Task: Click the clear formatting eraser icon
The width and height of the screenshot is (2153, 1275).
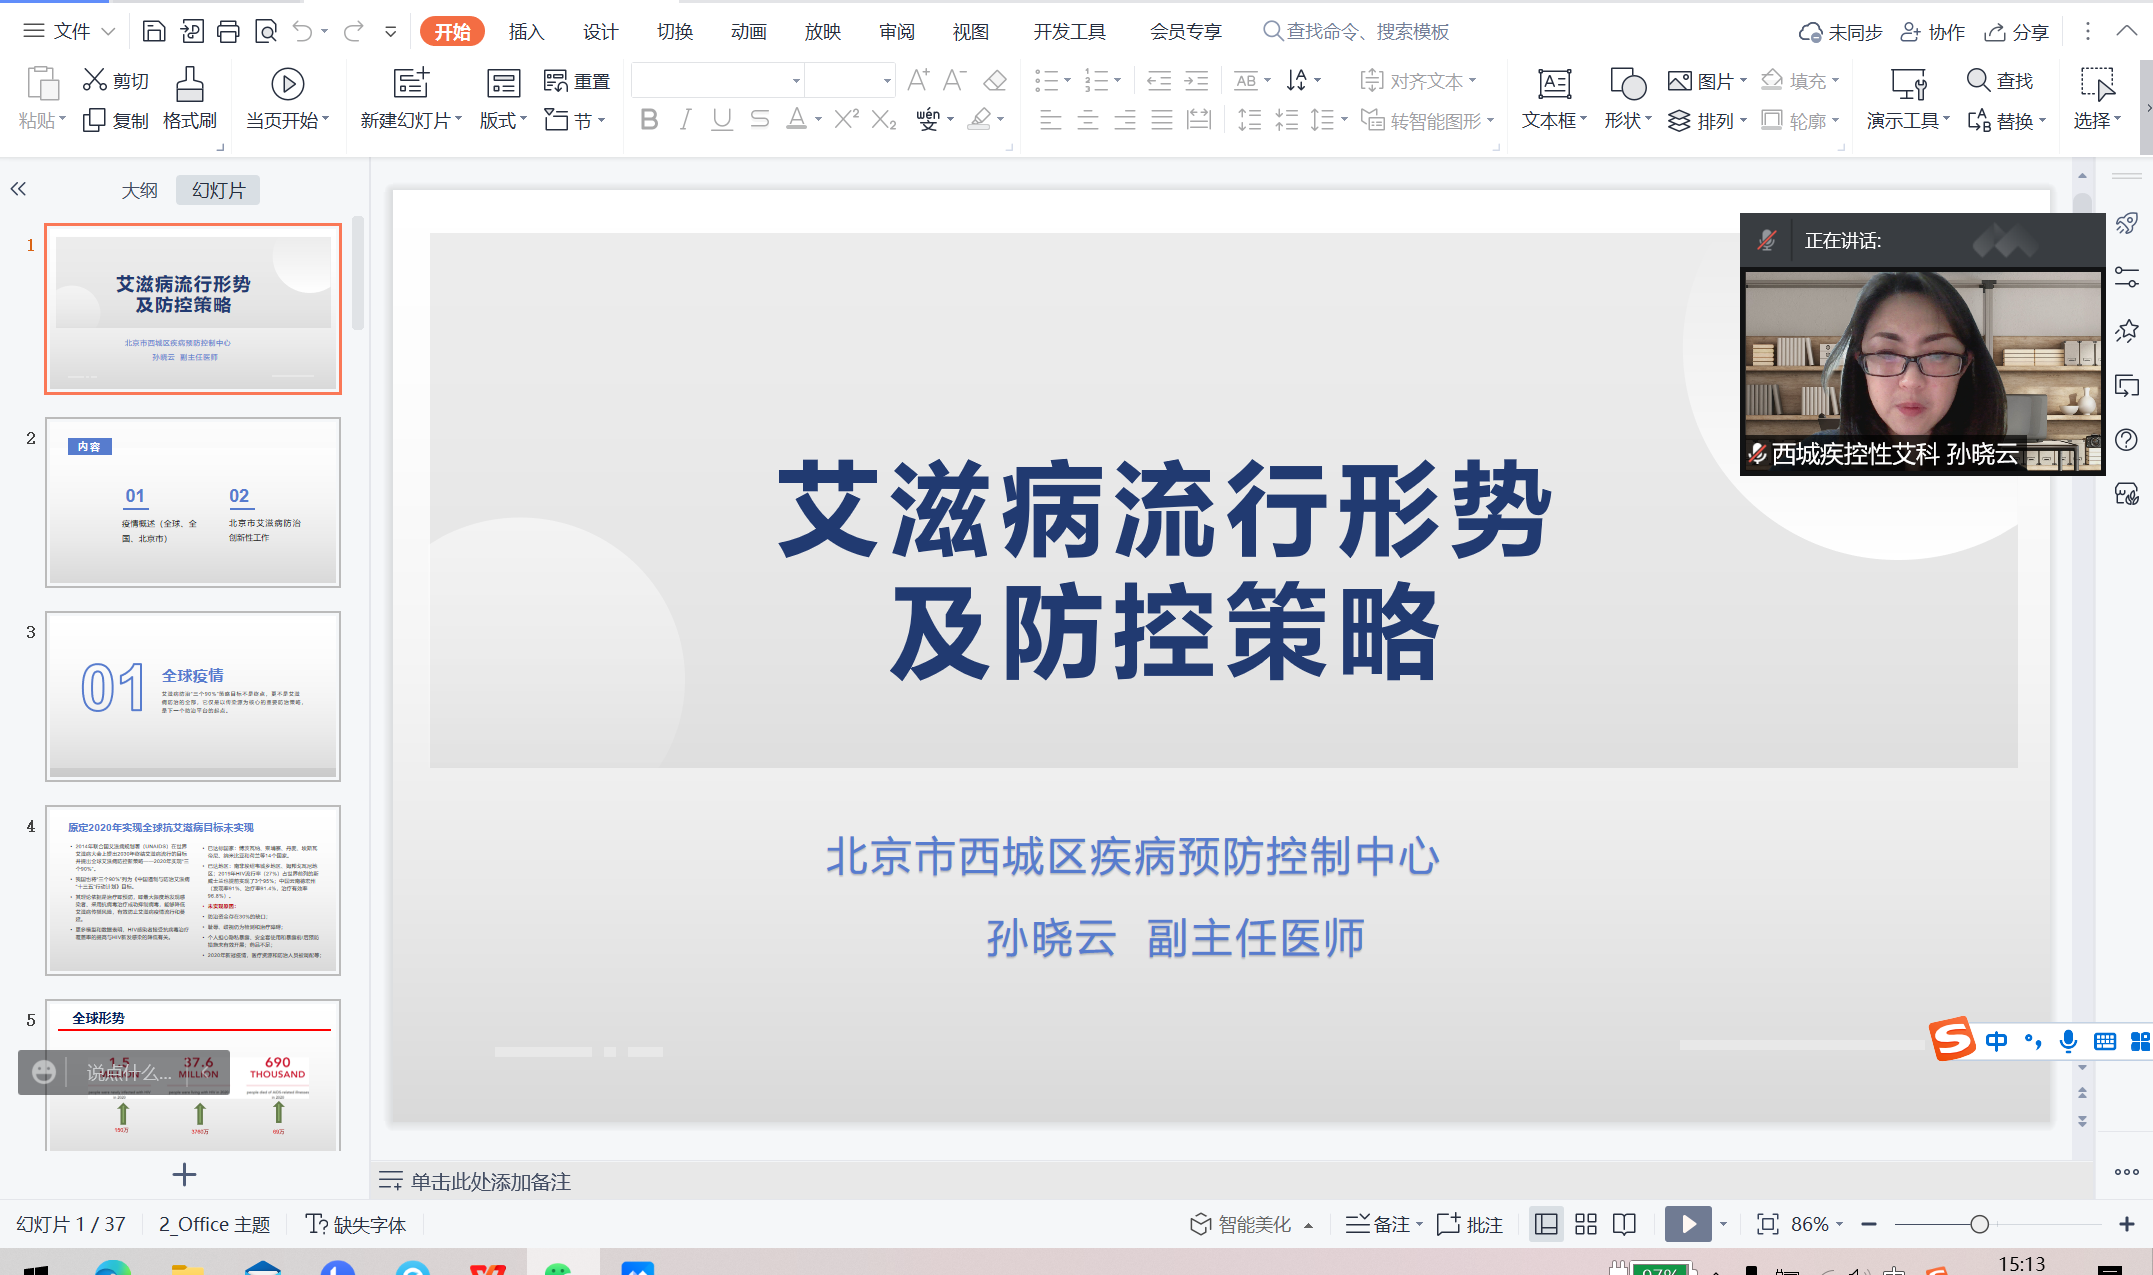Action: pos(994,80)
